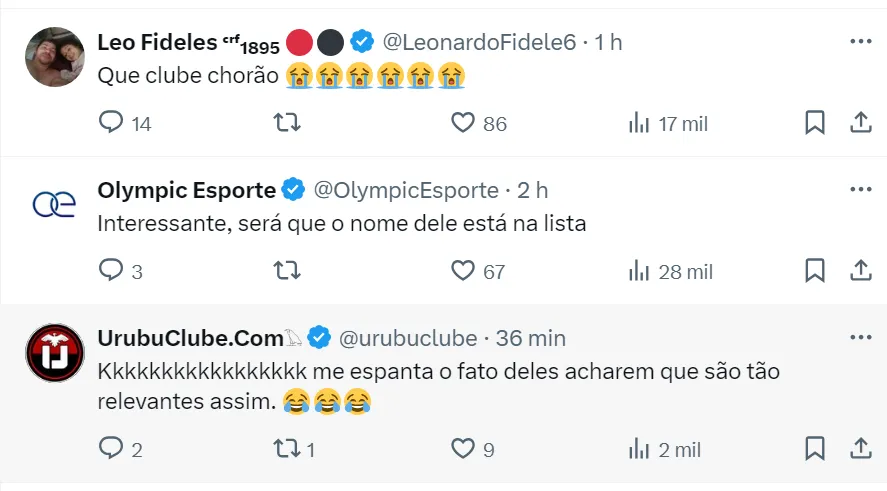Share Leo Fideles' tweet
The image size is (887, 491).
click(x=860, y=123)
